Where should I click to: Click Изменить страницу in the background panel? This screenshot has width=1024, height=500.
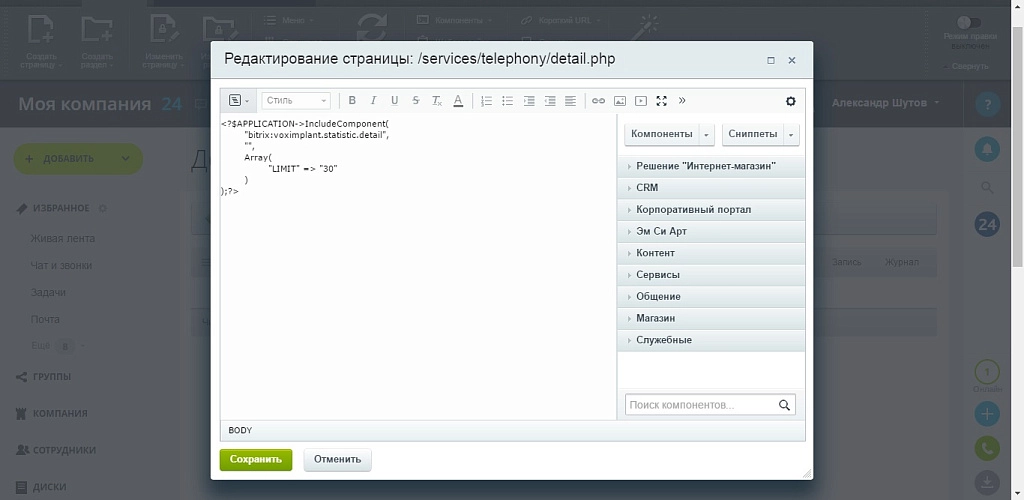pos(161,40)
